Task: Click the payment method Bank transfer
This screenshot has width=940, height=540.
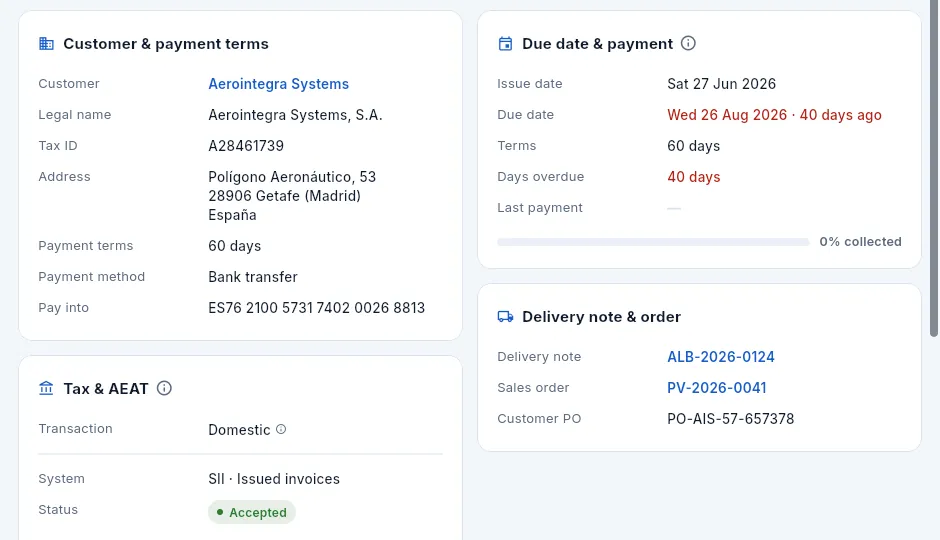Action: click(x=253, y=277)
